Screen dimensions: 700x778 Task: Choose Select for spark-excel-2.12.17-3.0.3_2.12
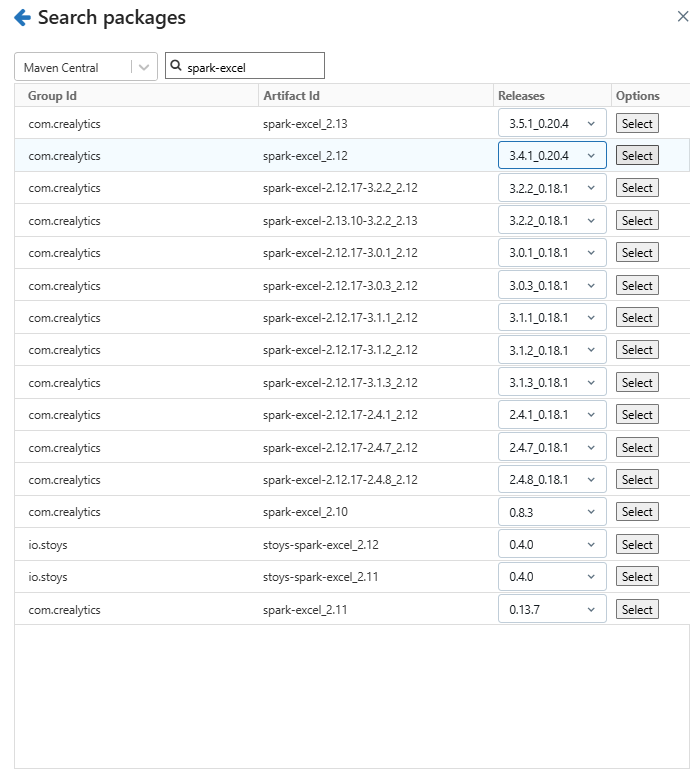(637, 285)
